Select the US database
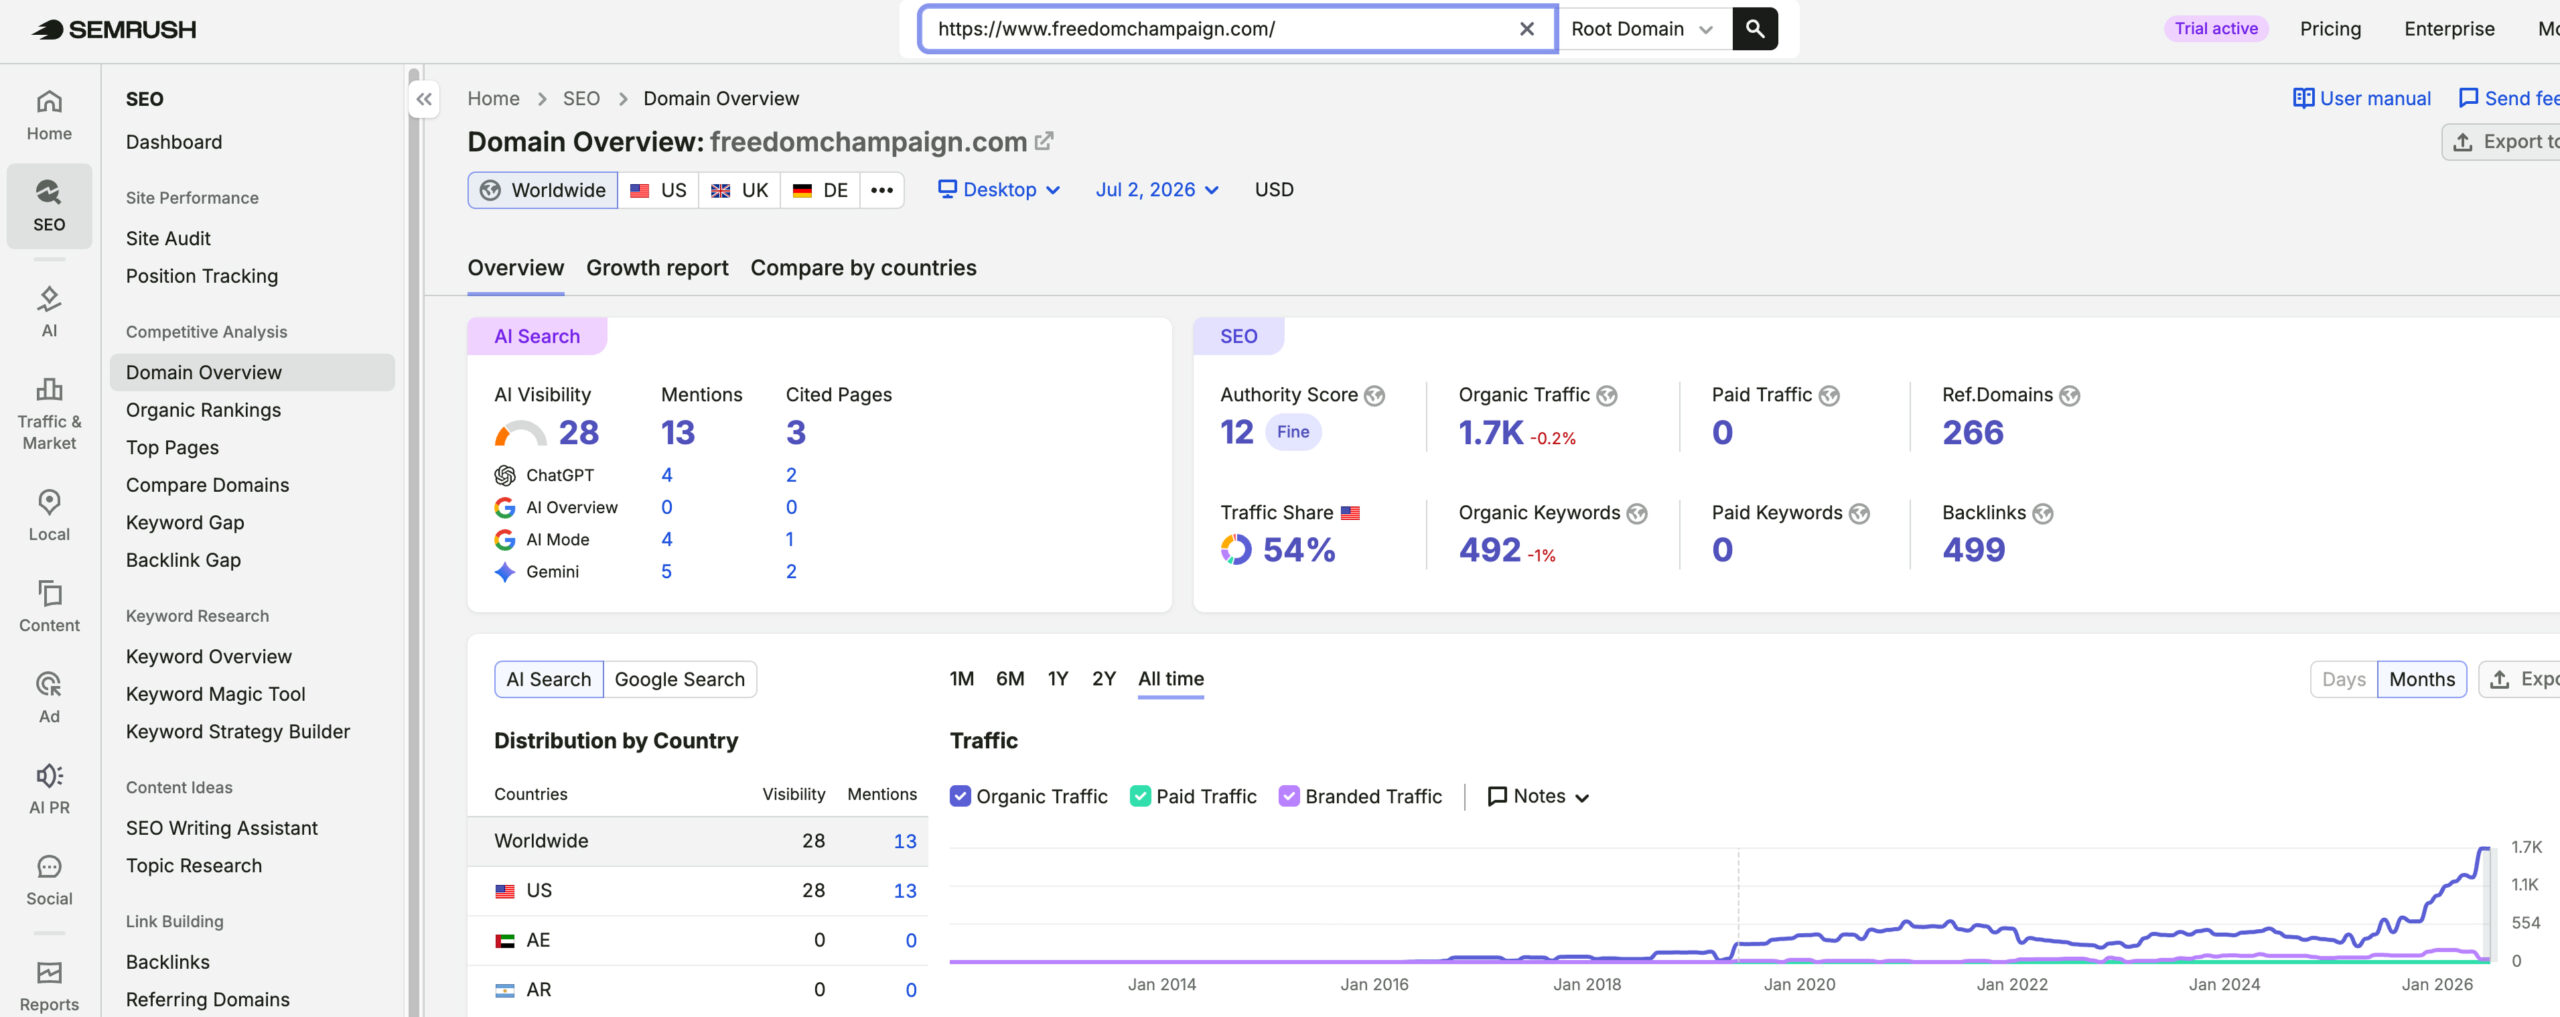 pos(658,190)
